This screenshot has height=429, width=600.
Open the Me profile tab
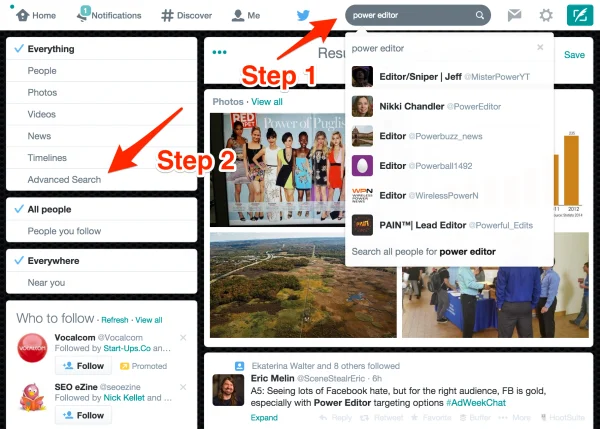tap(246, 15)
